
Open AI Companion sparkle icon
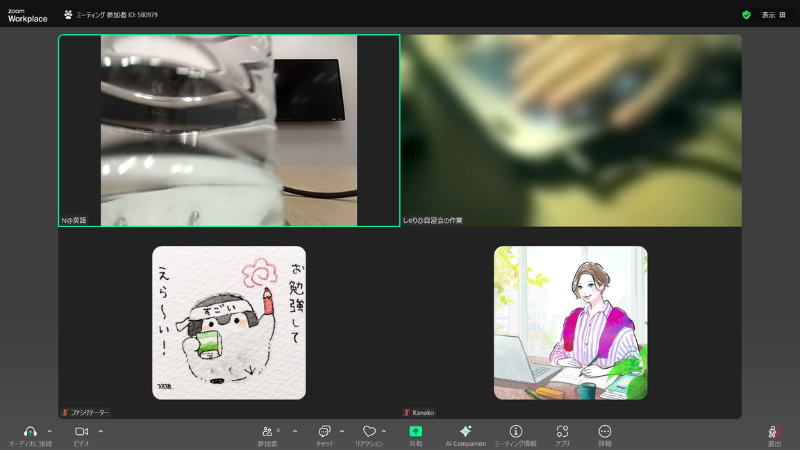[465, 432]
